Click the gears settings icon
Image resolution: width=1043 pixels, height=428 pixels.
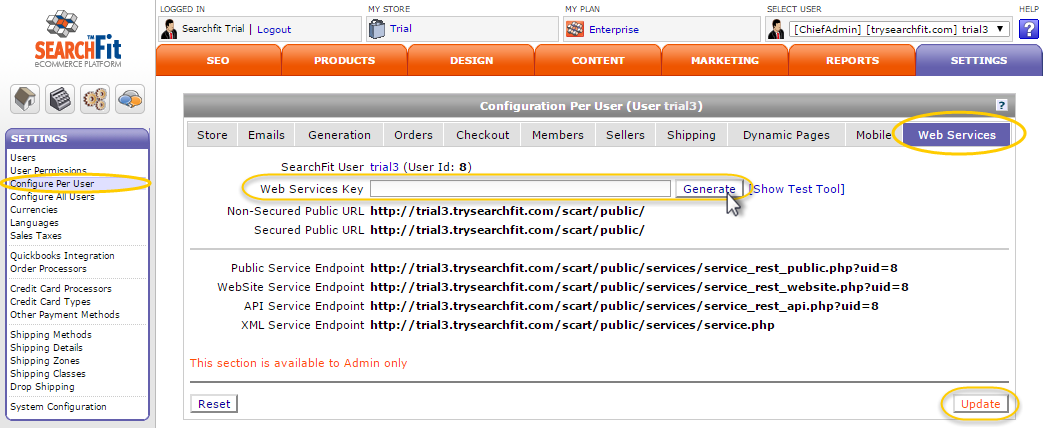95,99
